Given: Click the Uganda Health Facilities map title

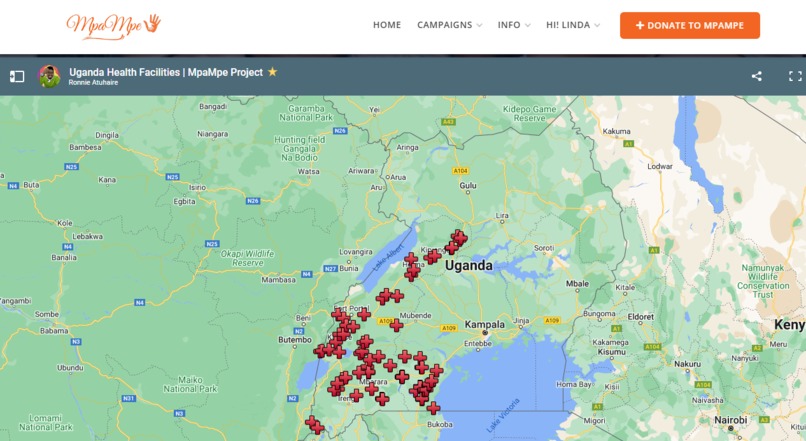Looking at the screenshot, I should pyautogui.click(x=166, y=72).
